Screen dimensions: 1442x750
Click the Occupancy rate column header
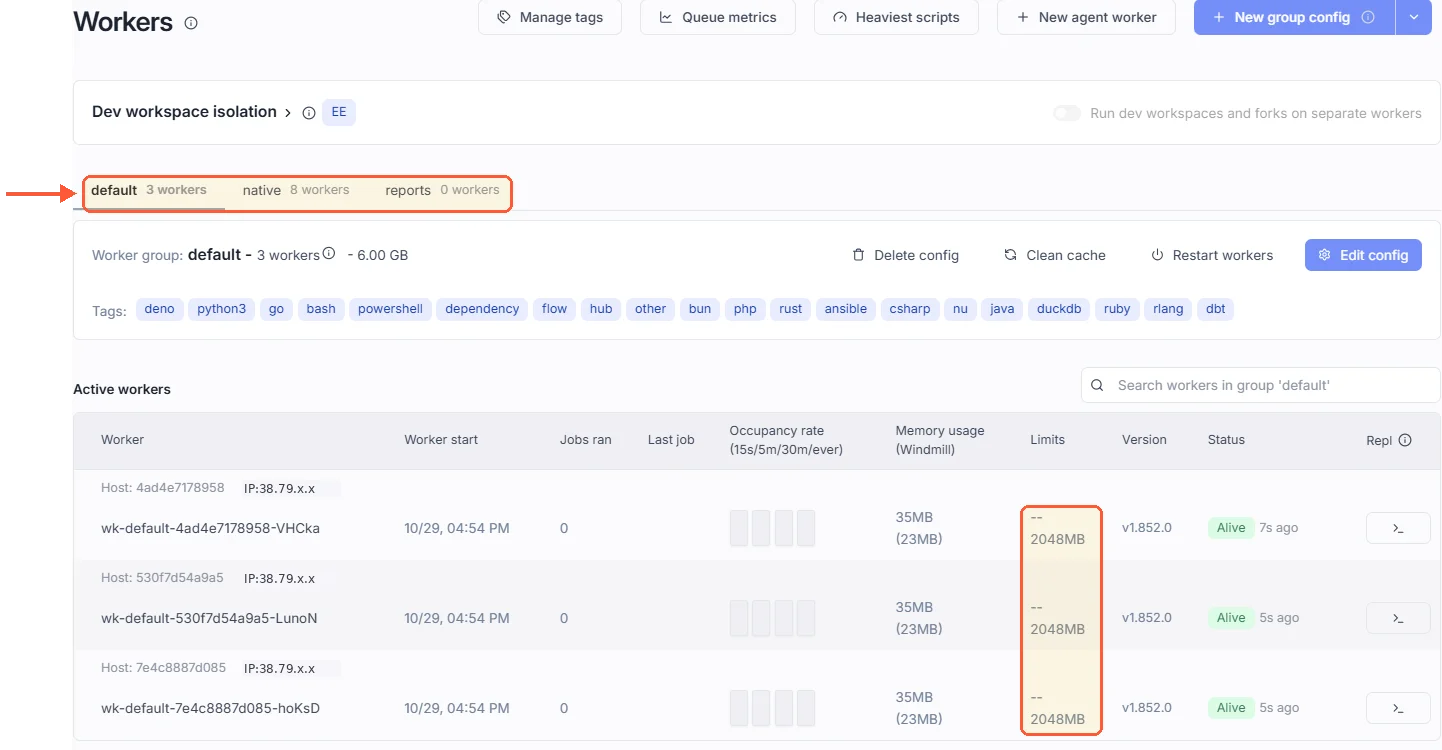coord(786,440)
